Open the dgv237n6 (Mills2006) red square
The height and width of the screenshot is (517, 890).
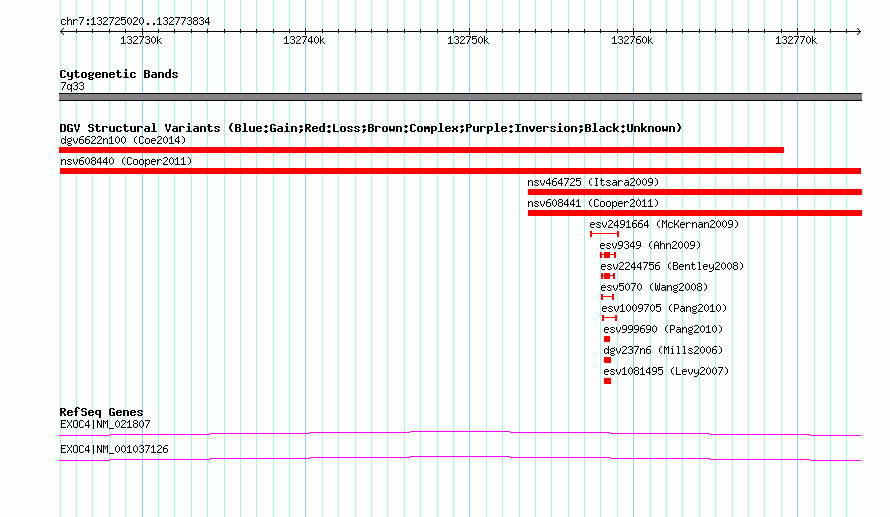pyautogui.click(x=607, y=360)
